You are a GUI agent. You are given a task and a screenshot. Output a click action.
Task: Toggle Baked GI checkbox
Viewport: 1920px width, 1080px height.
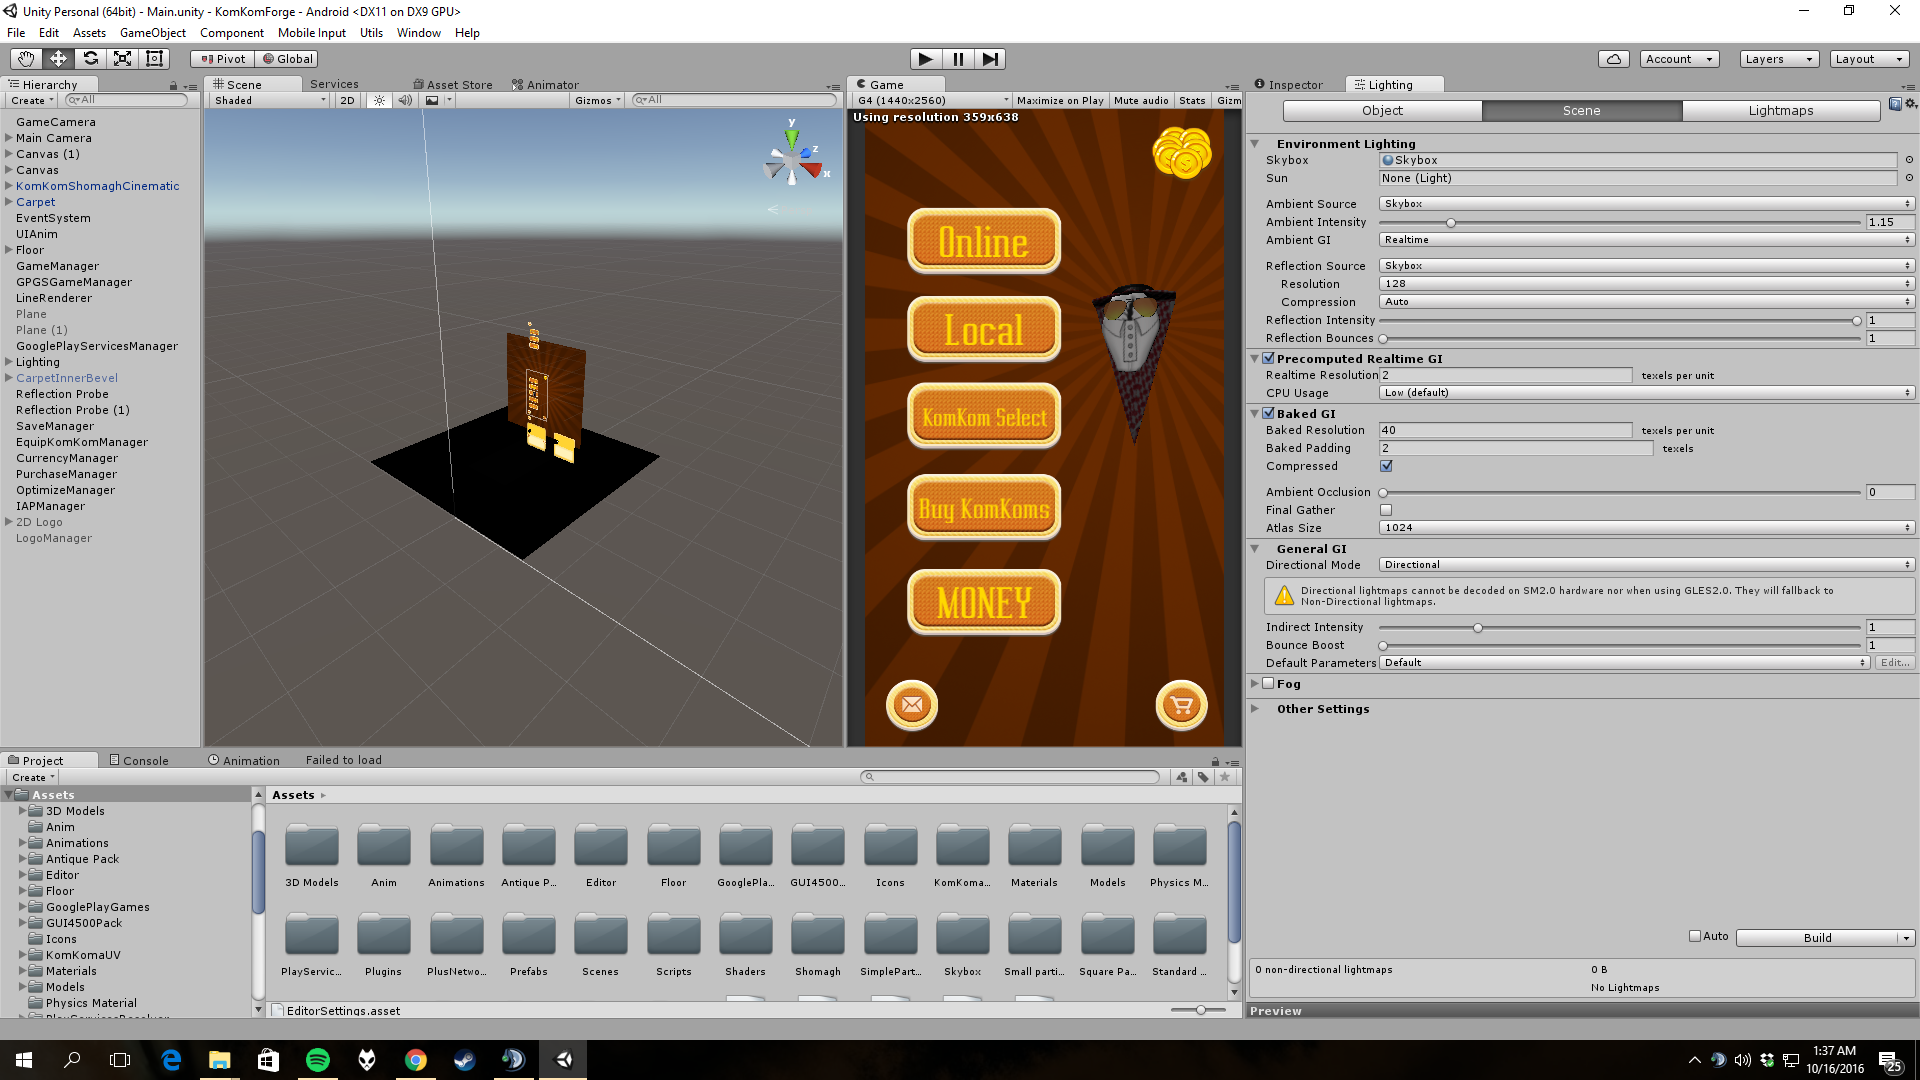(1269, 413)
